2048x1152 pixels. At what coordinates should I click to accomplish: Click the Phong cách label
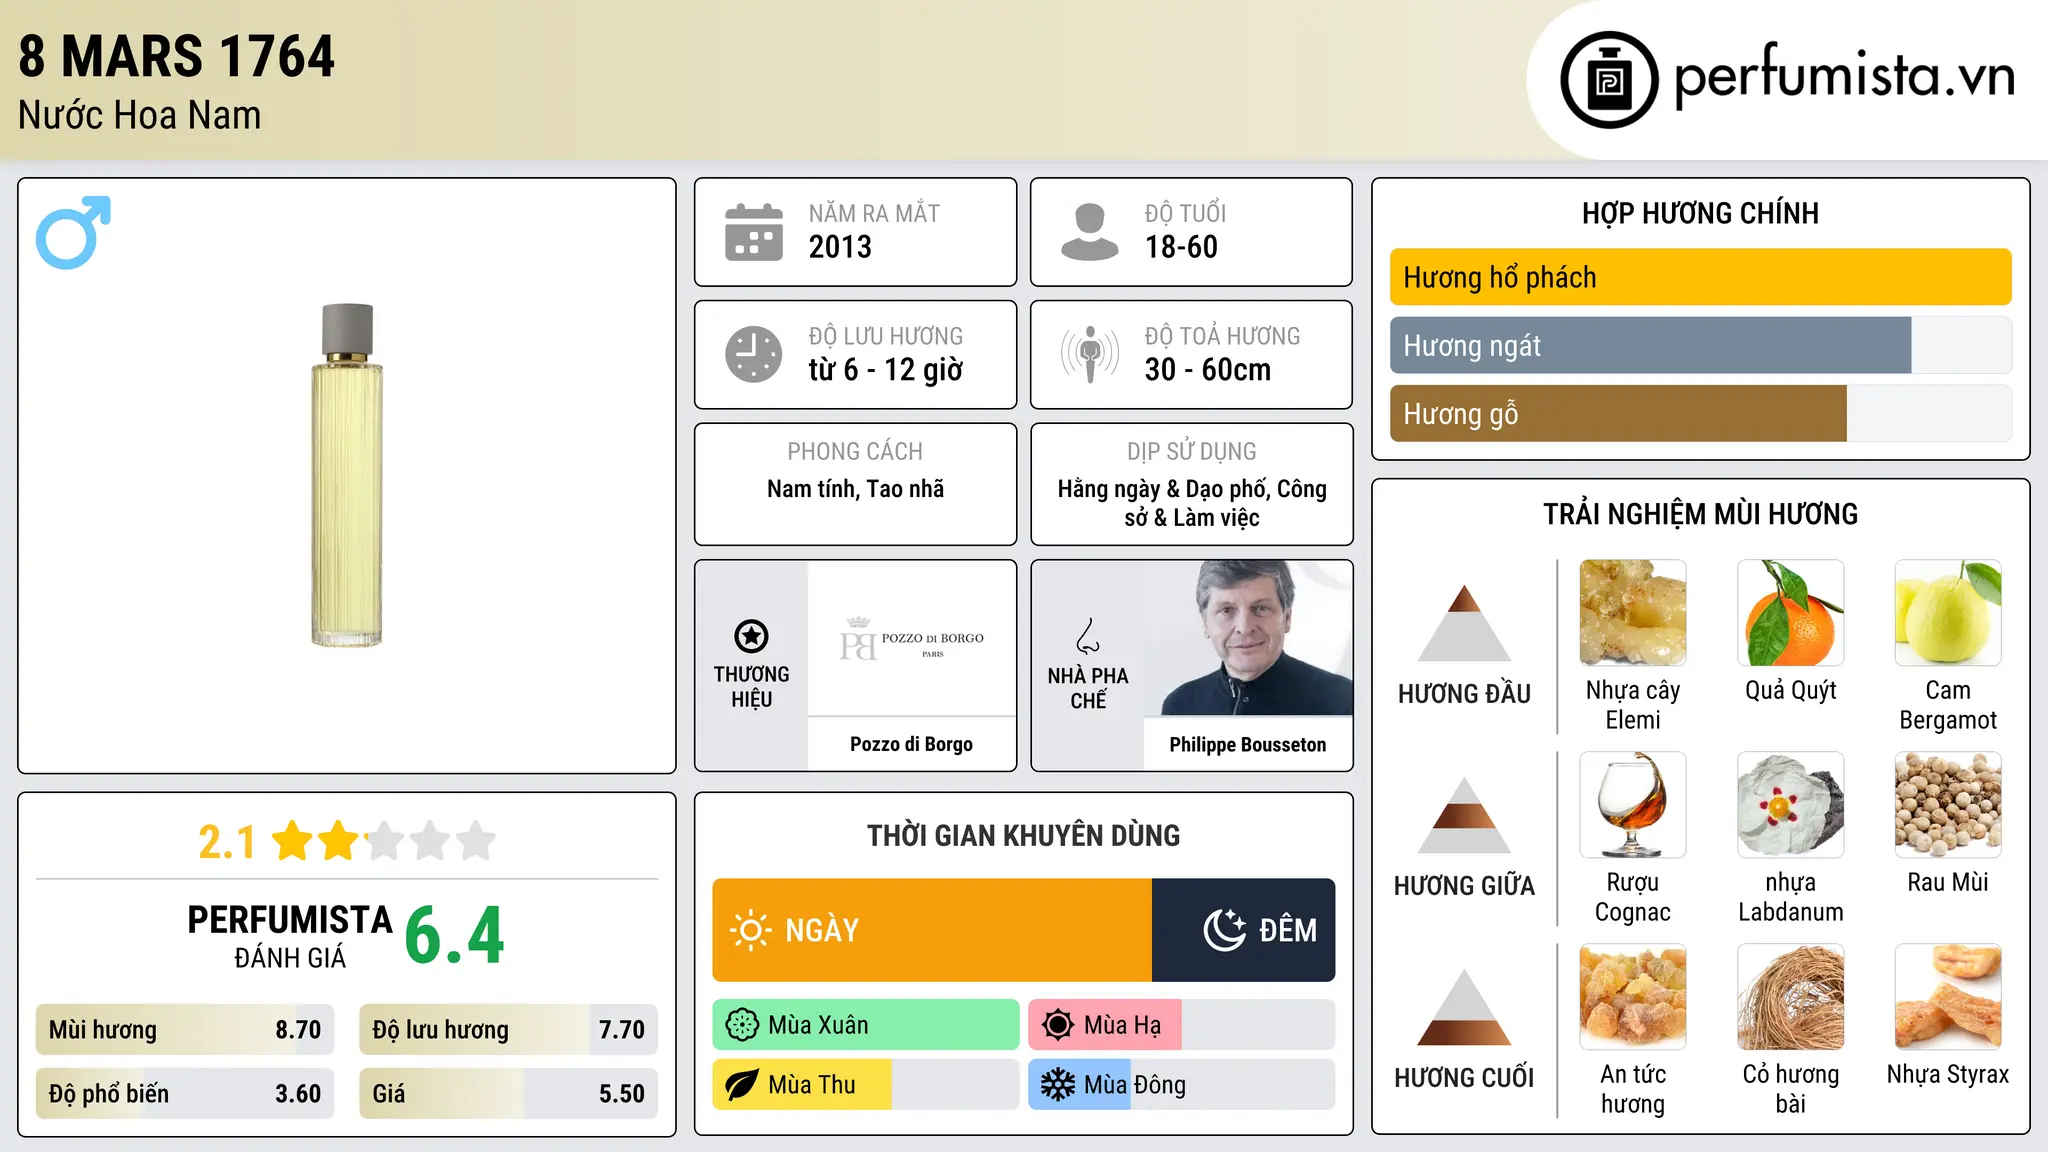pyautogui.click(x=855, y=452)
